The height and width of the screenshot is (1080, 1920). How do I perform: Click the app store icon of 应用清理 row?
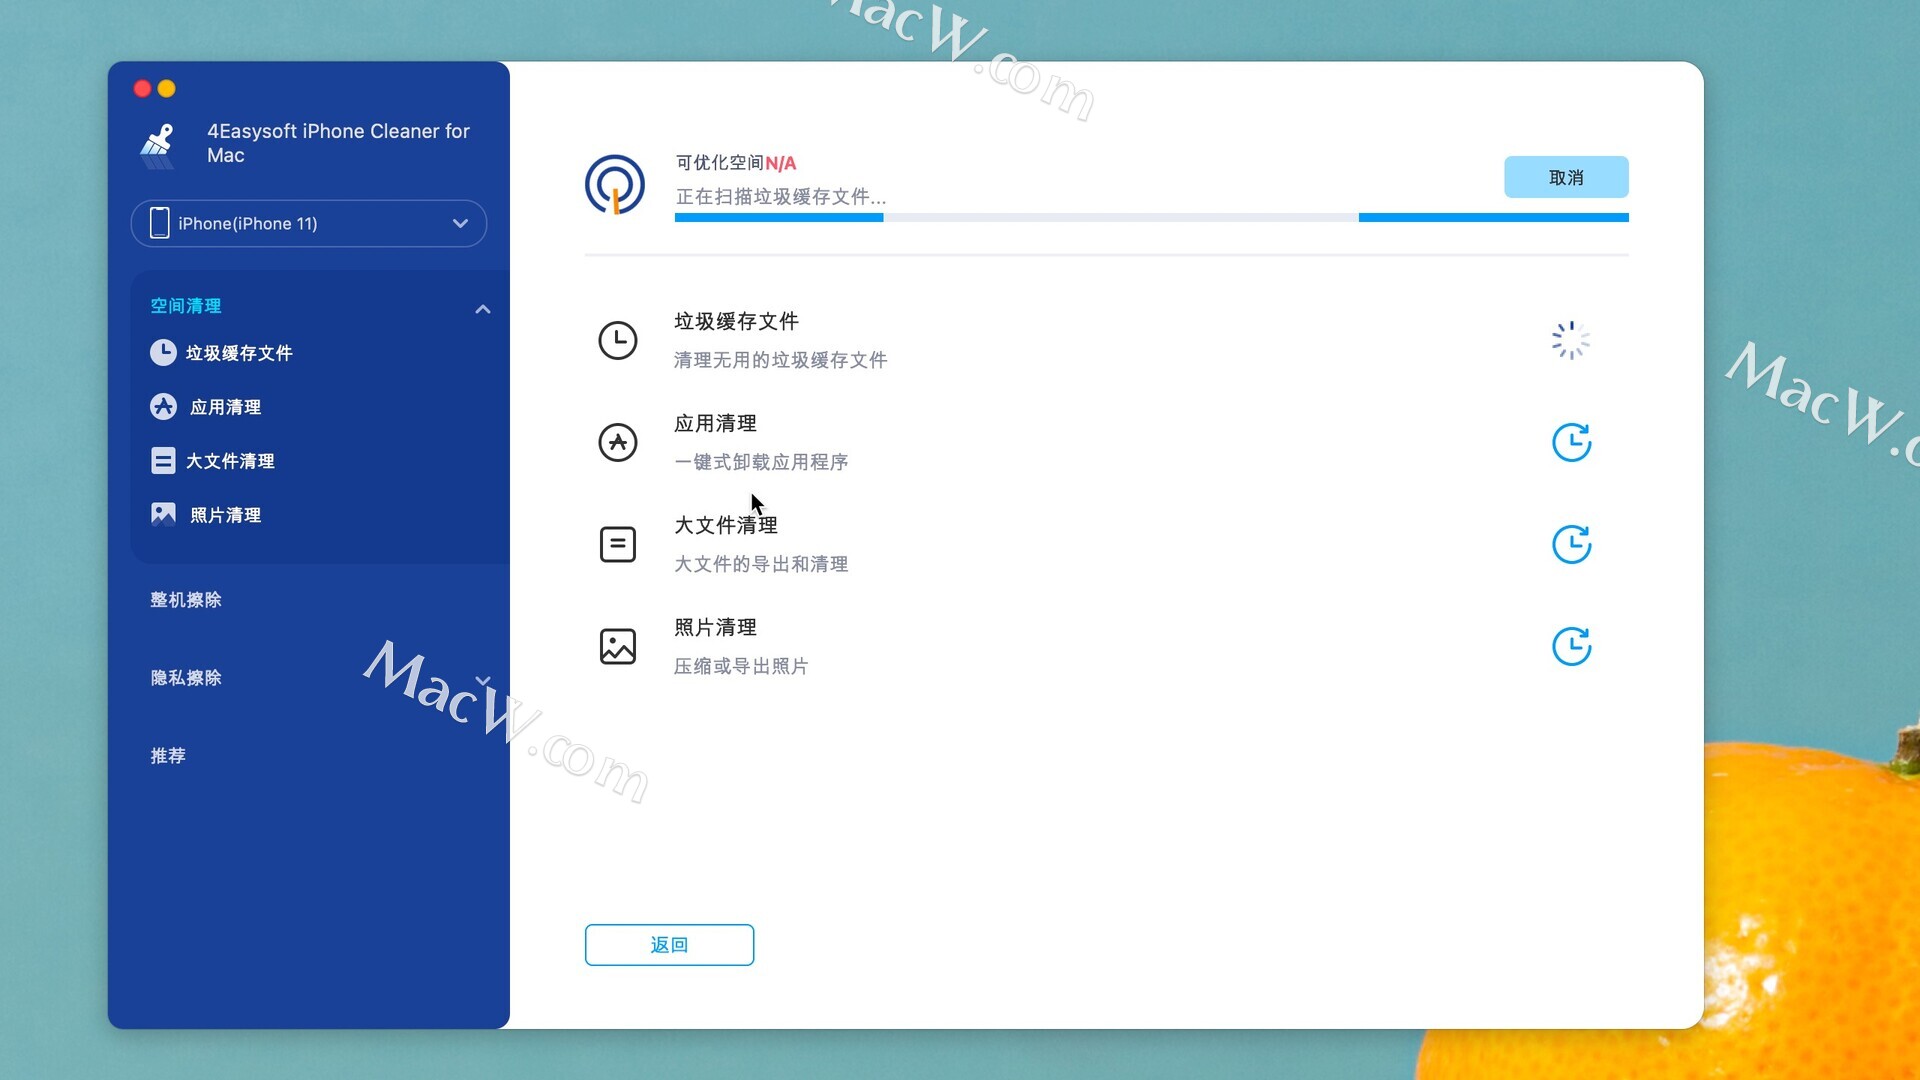coord(618,442)
